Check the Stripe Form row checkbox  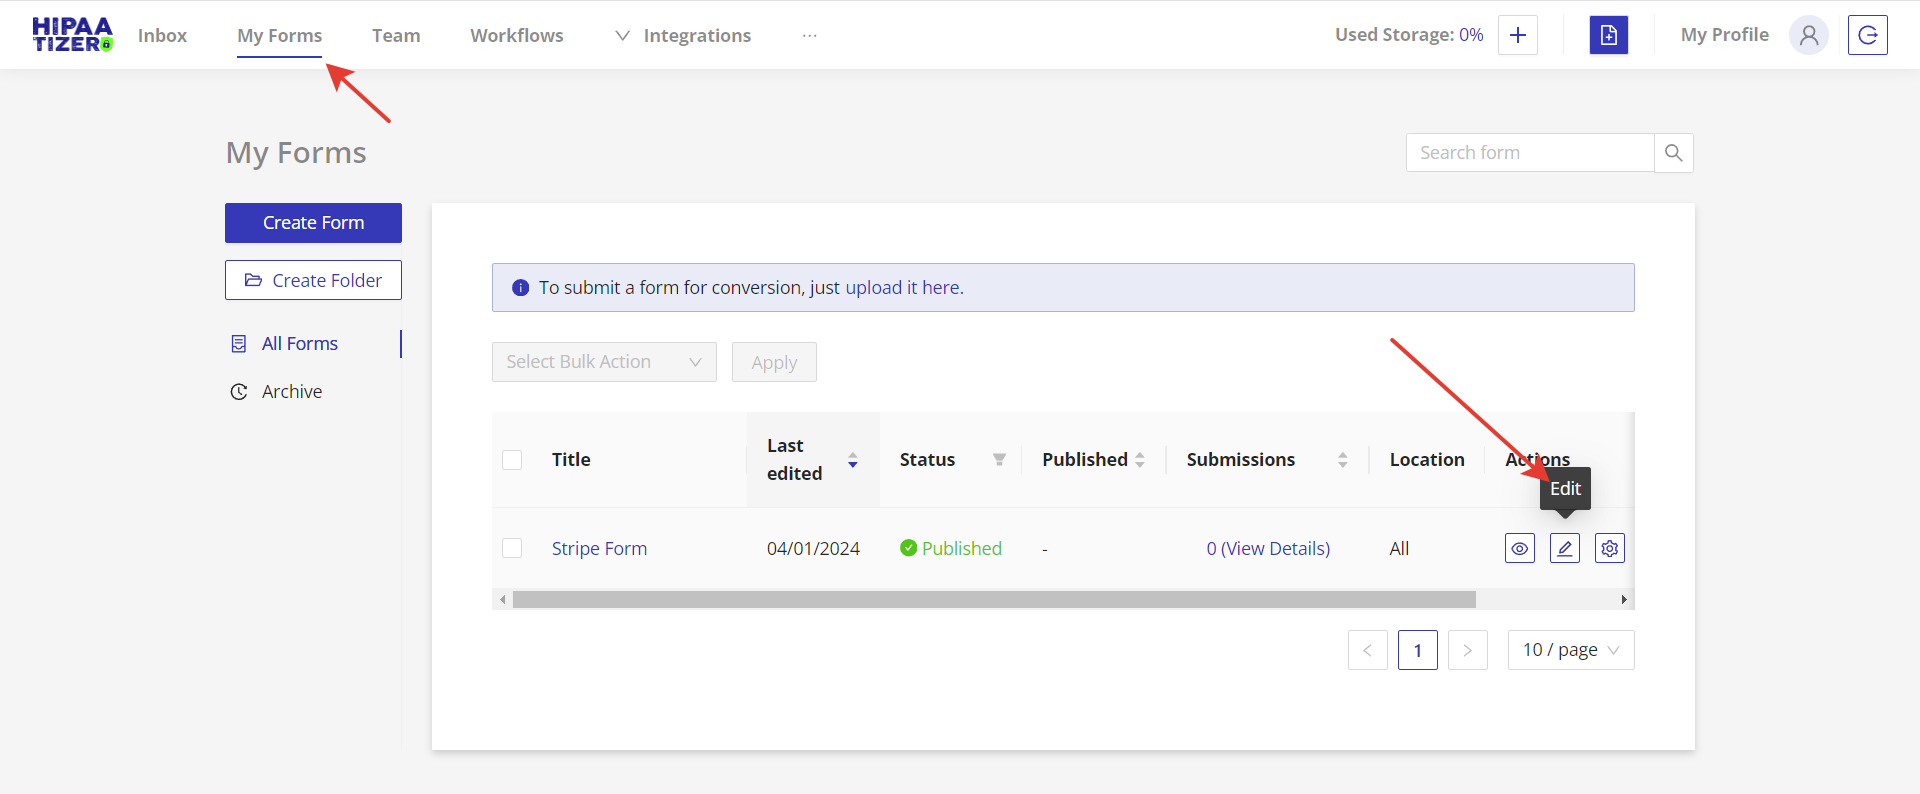[512, 548]
